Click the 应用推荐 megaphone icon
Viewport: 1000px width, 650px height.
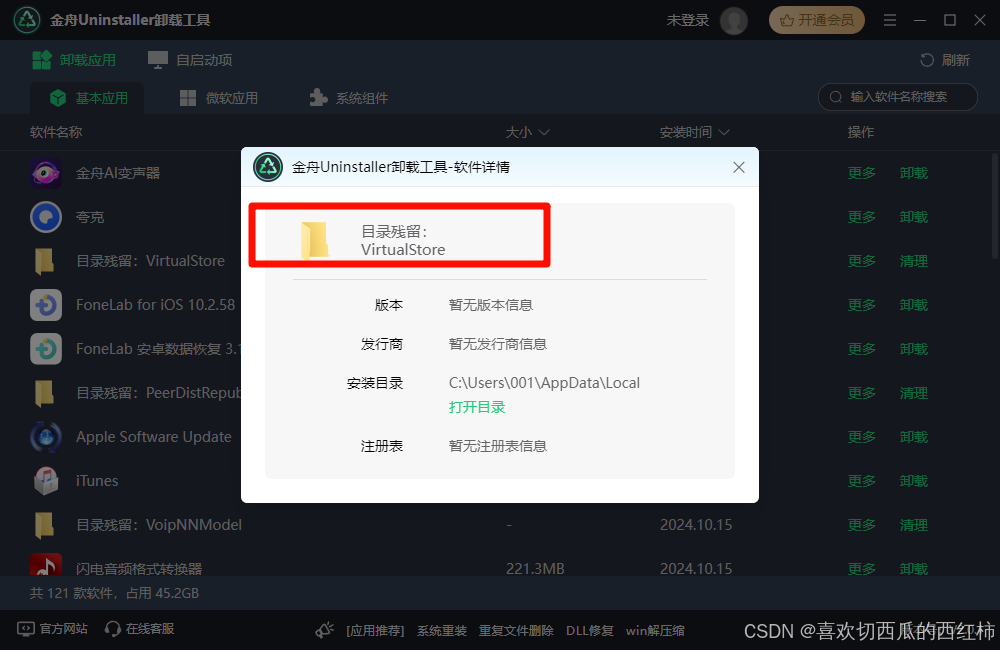pyautogui.click(x=325, y=630)
